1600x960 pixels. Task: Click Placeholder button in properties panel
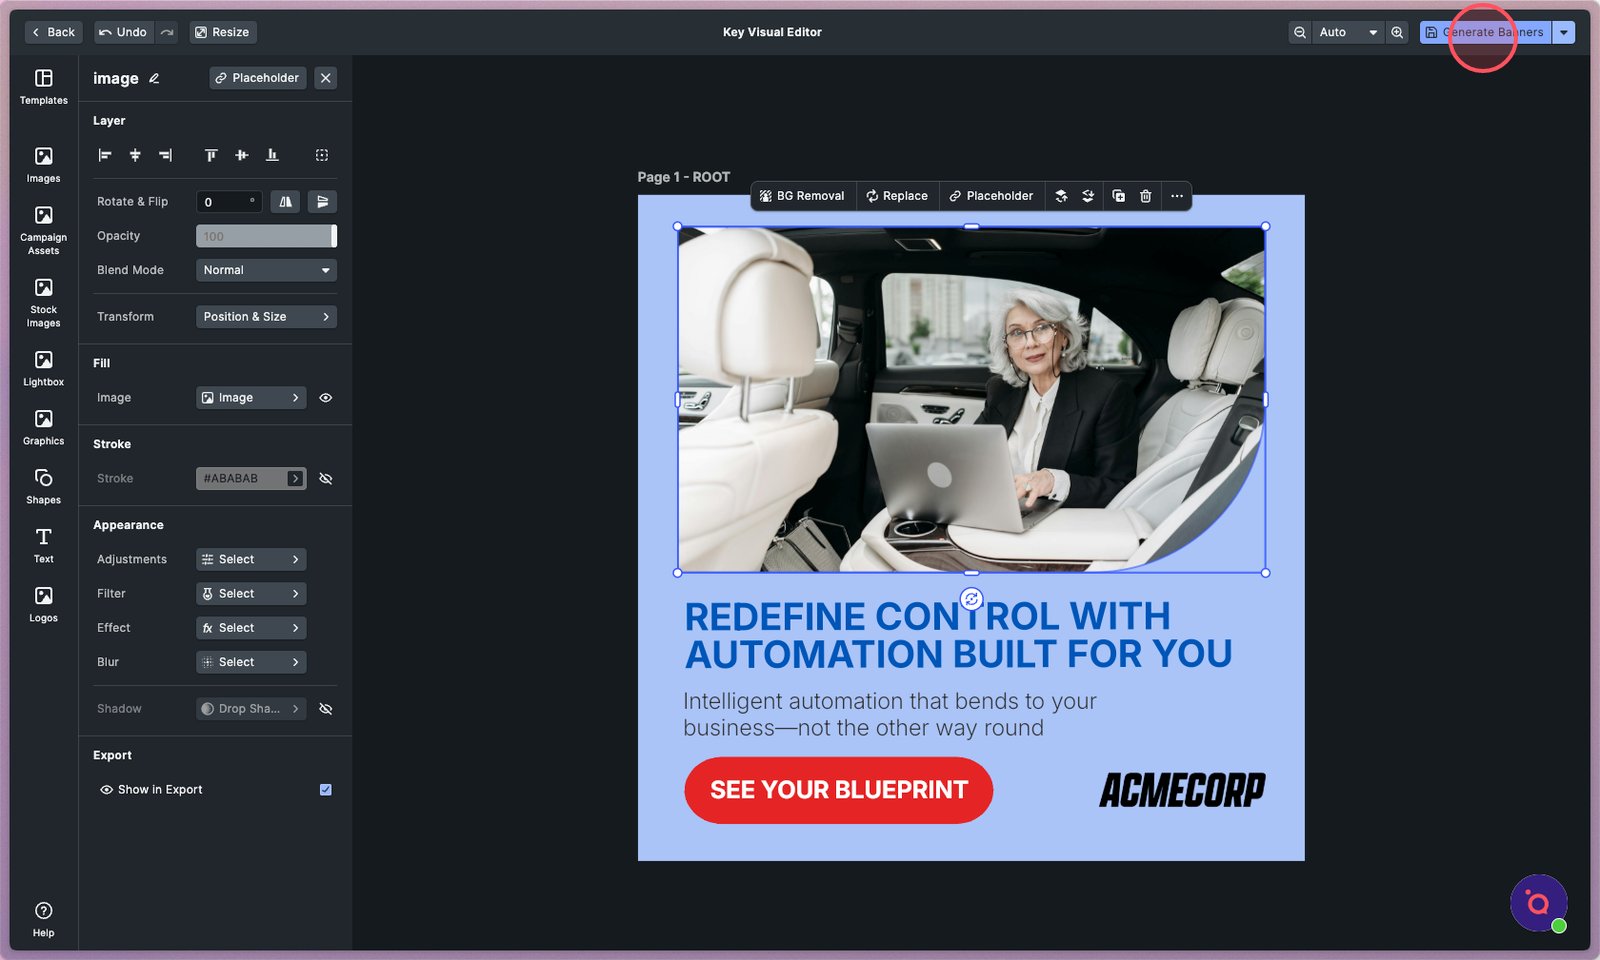258,78
